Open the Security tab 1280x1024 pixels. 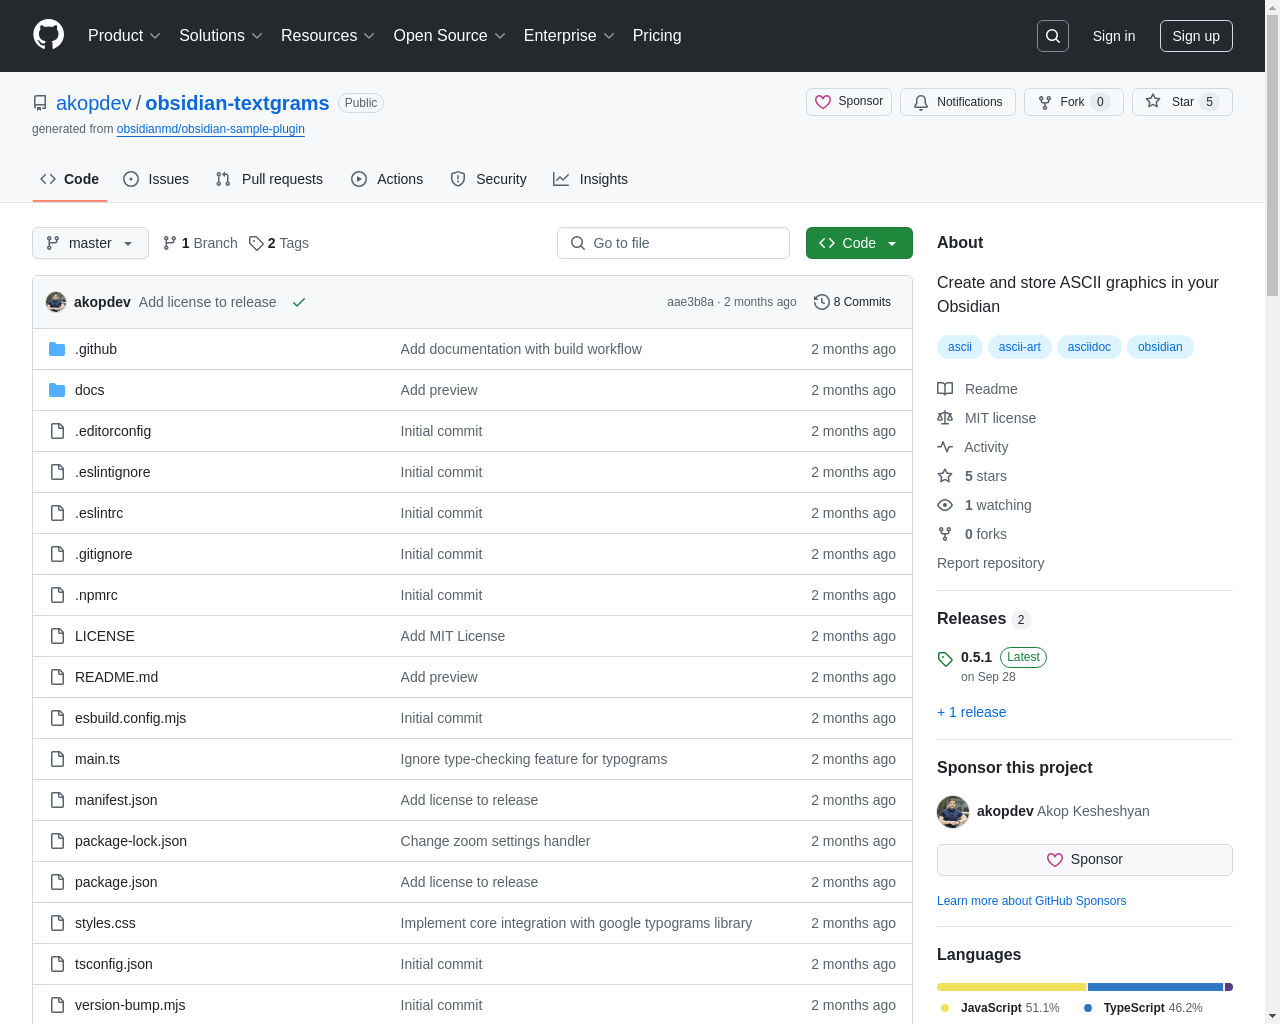488,179
